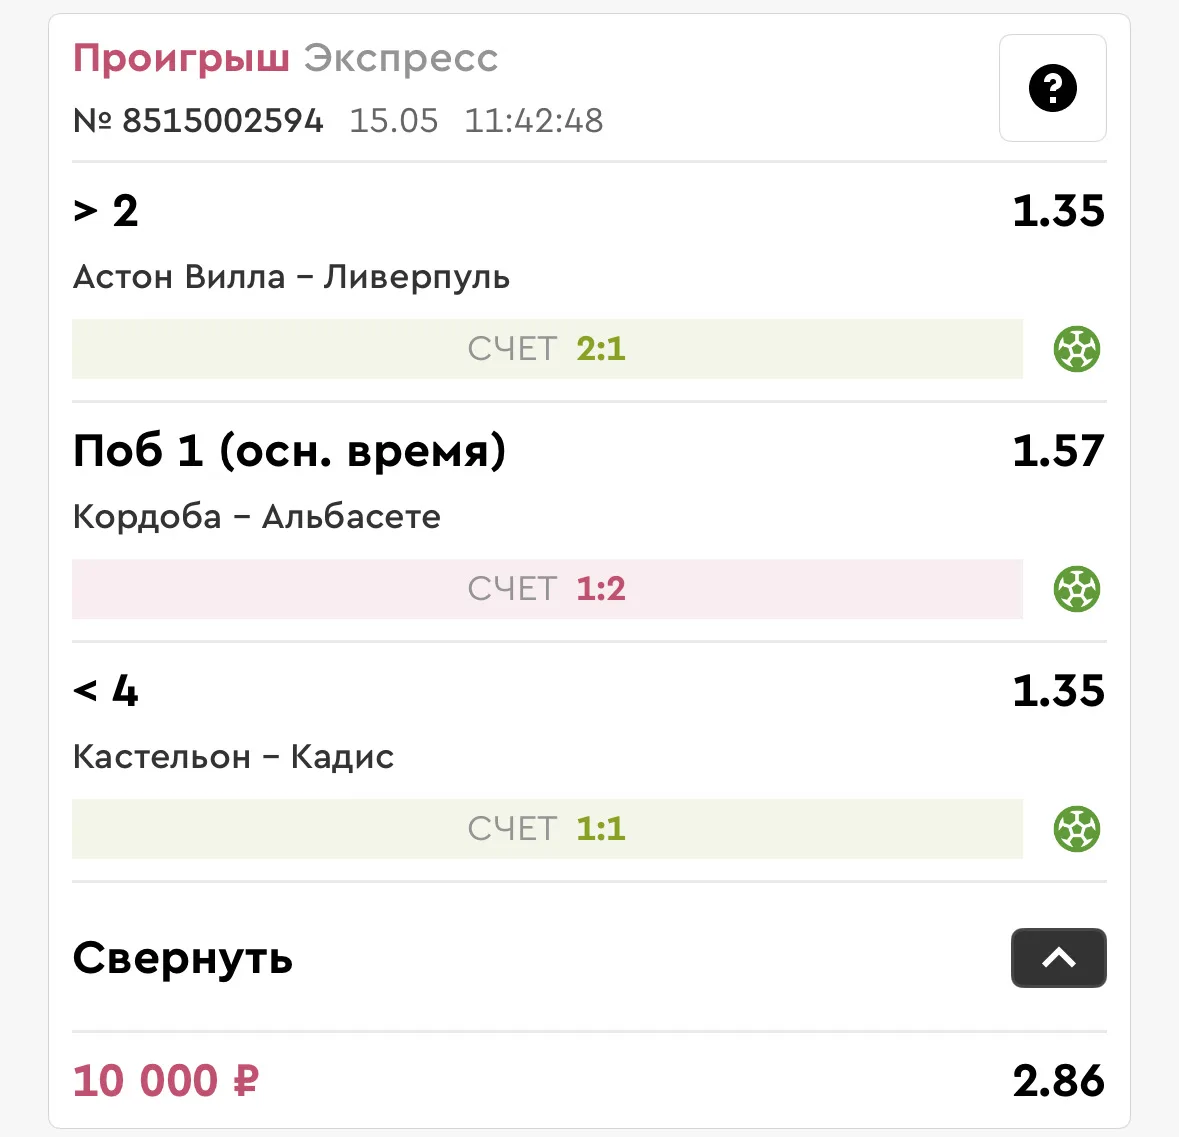Click the Свернуть label

point(183,958)
